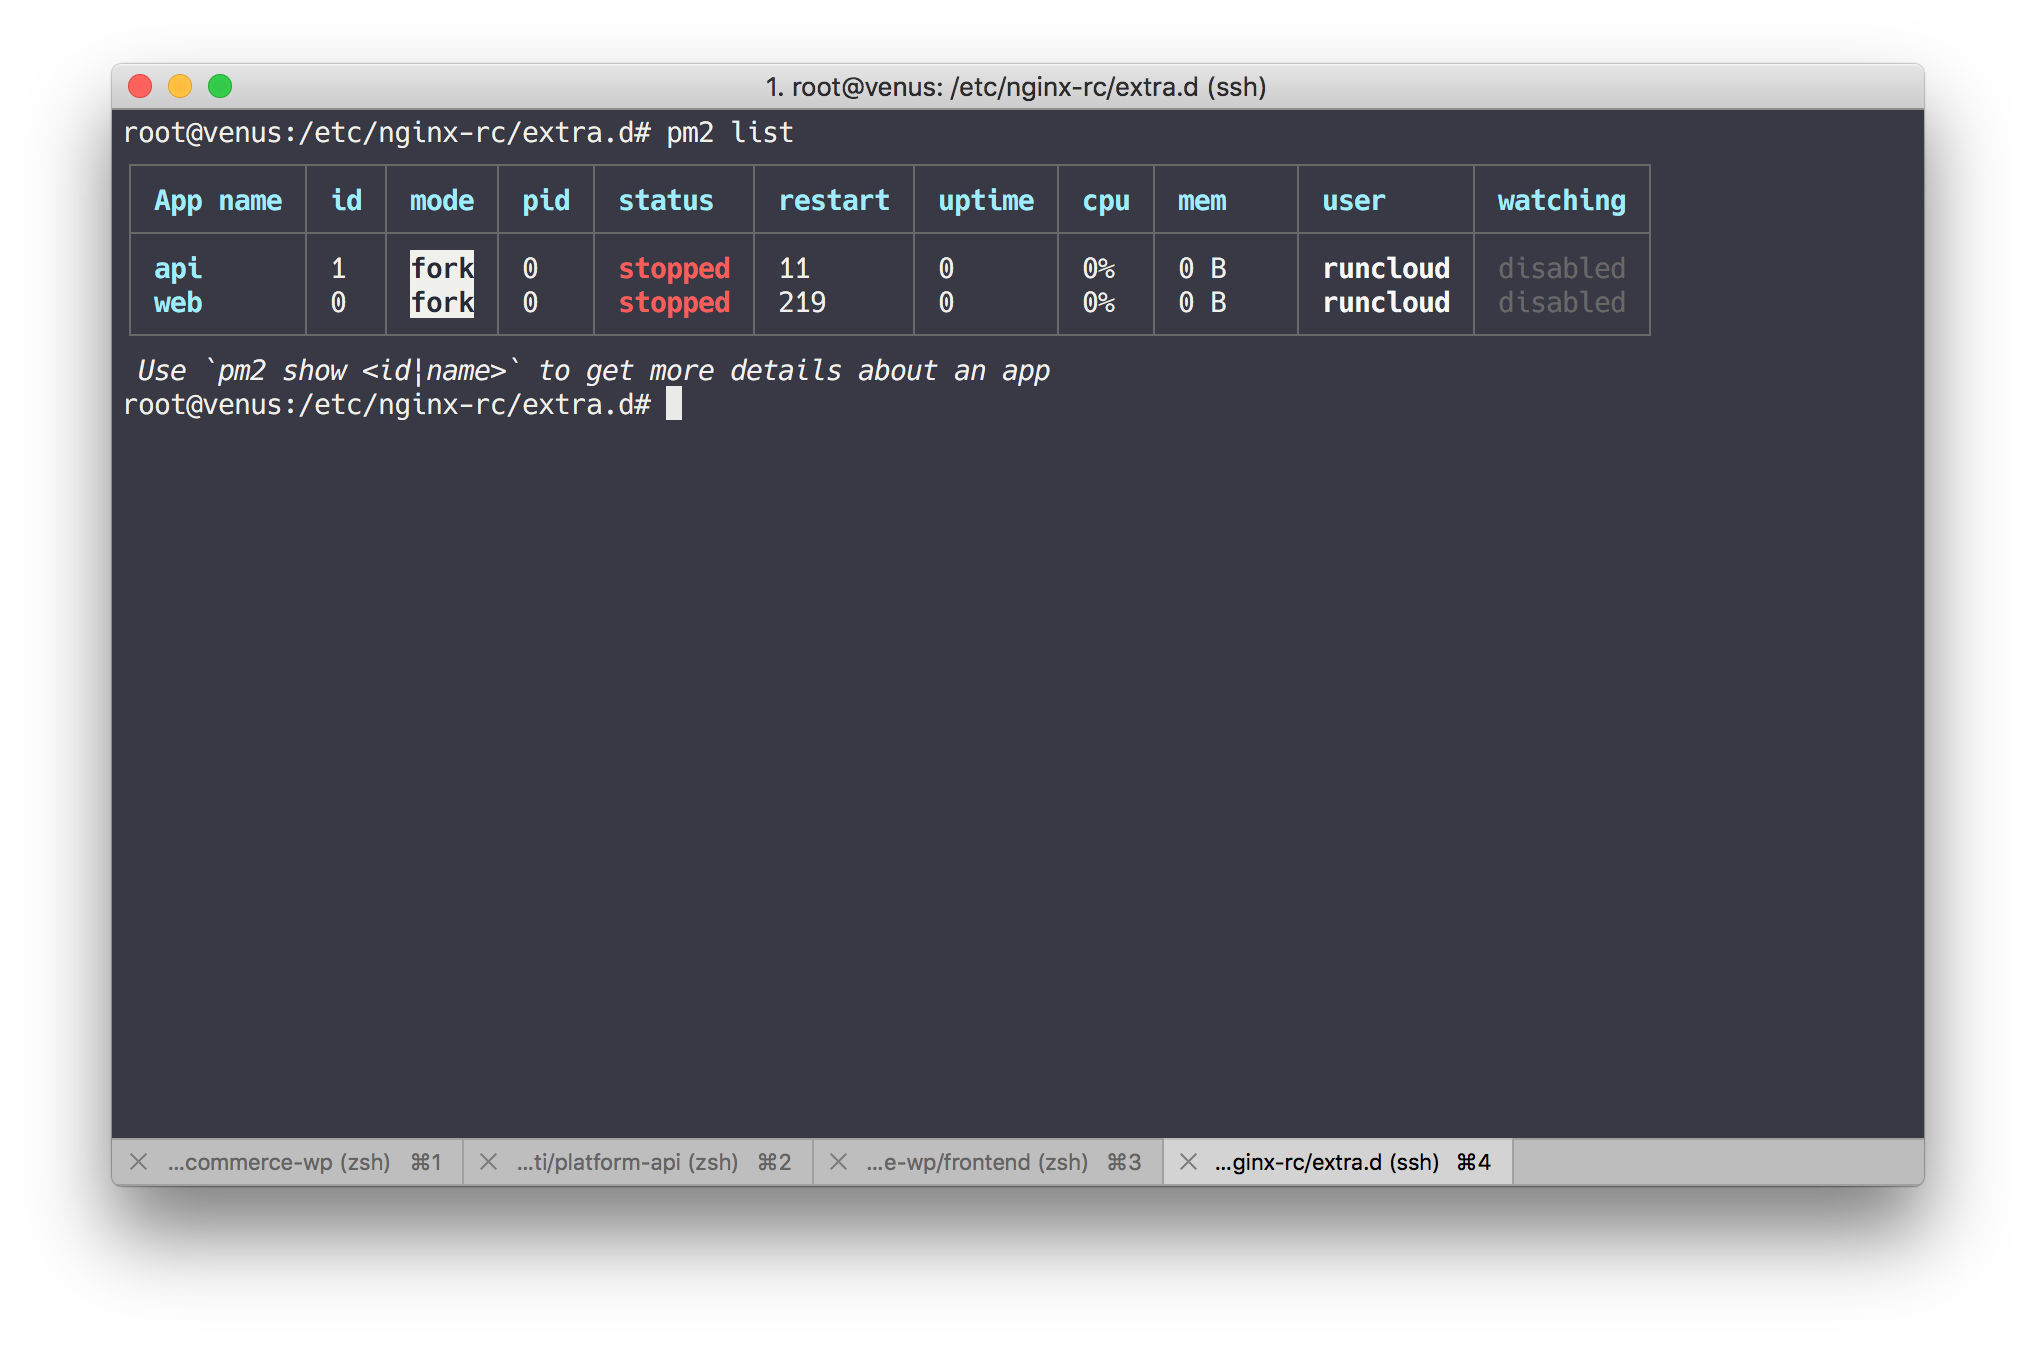Select the ginx-rc/extra.d ssh tab
Image resolution: width=2036 pixels, height=1346 pixels.
pyautogui.click(x=1327, y=1162)
